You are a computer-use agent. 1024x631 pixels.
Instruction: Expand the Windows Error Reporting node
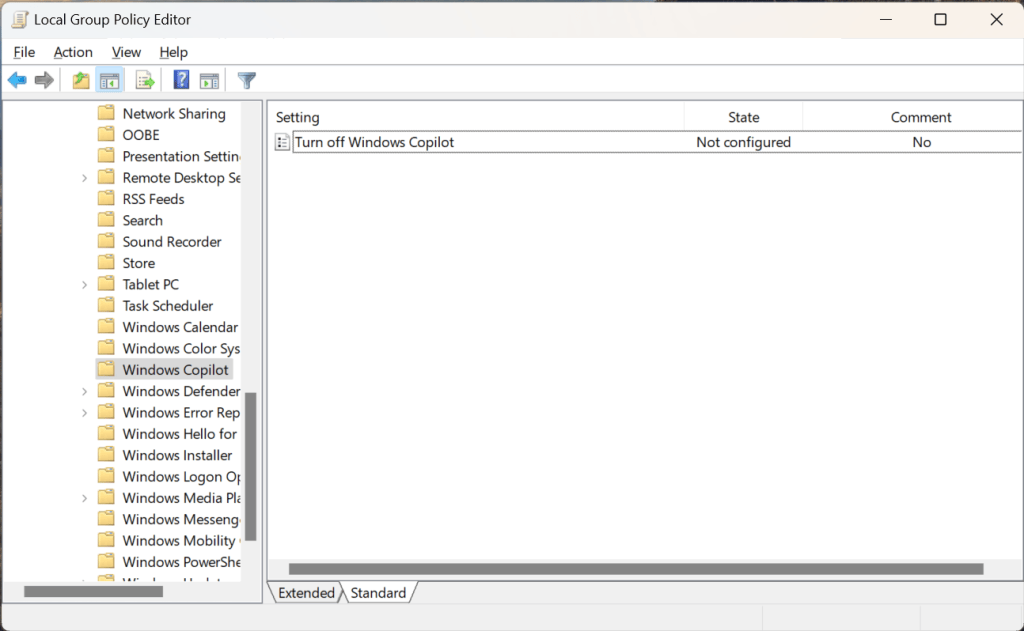coord(84,412)
